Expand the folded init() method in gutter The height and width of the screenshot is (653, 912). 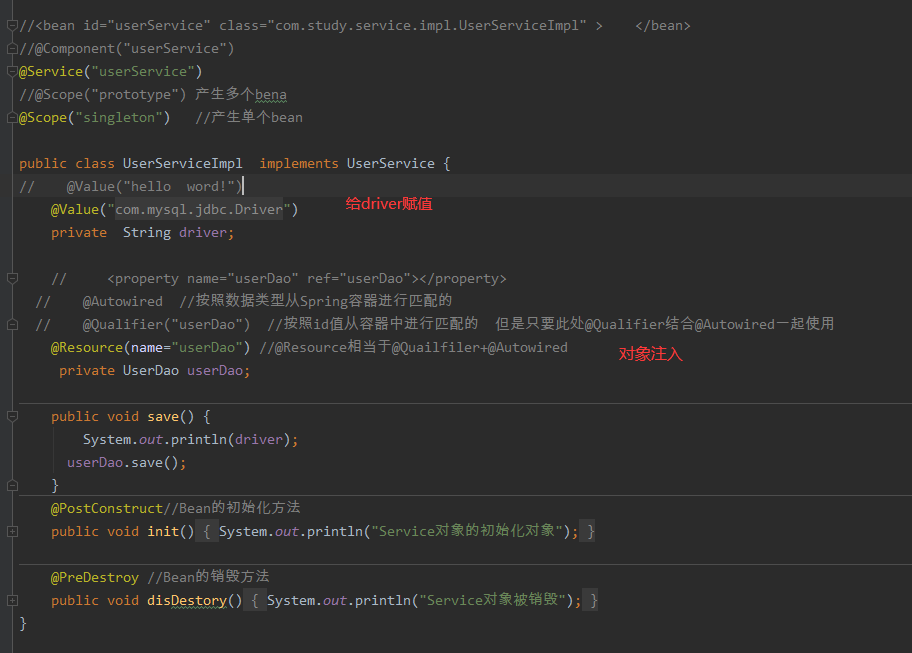click(x=12, y=531)
